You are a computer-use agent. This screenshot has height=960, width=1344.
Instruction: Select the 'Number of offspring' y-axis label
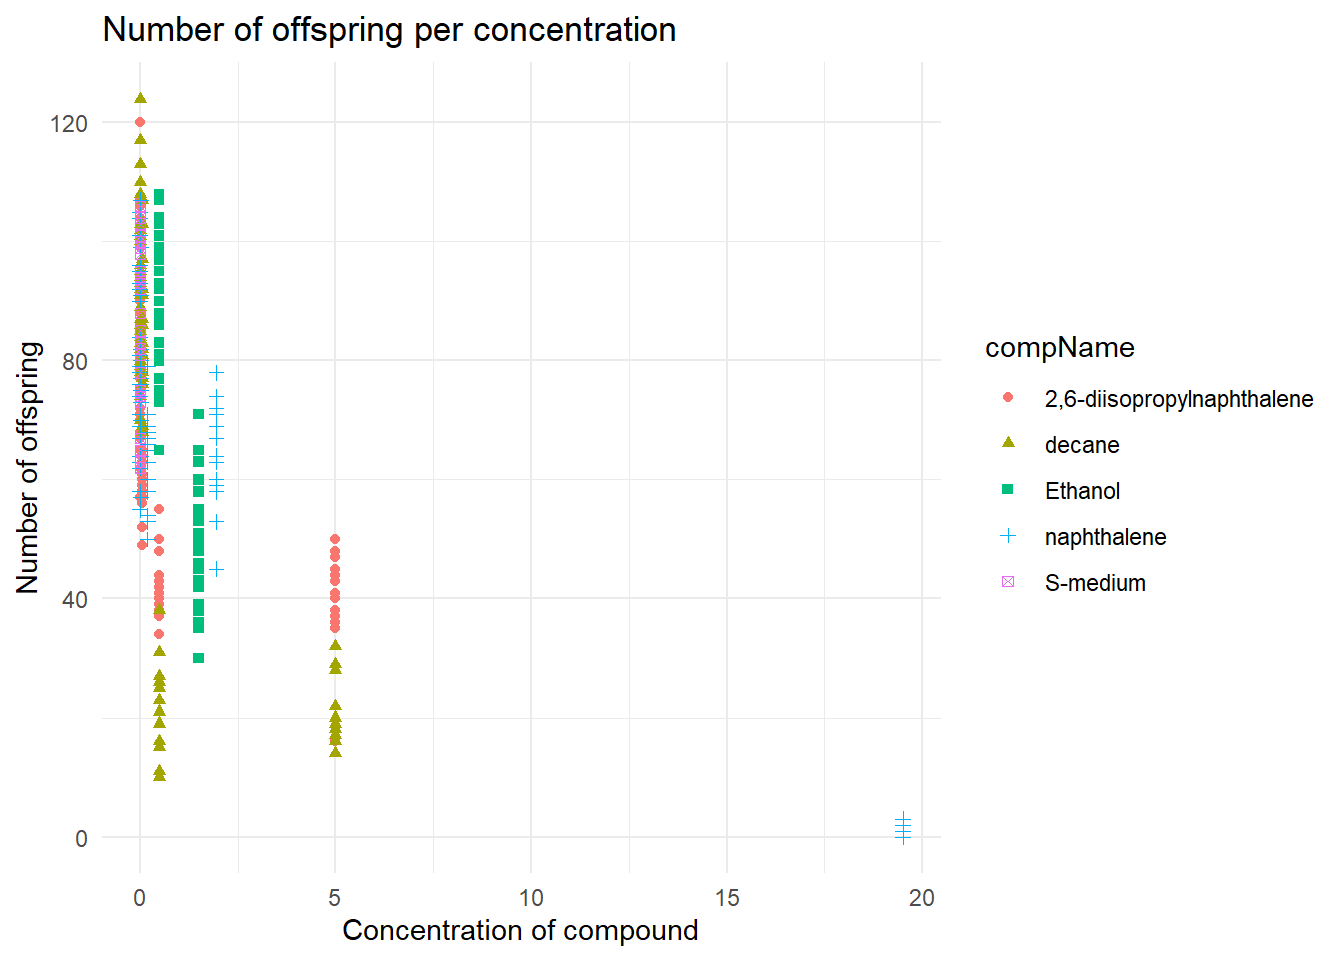pyautogui.click(x=28, y=467)
